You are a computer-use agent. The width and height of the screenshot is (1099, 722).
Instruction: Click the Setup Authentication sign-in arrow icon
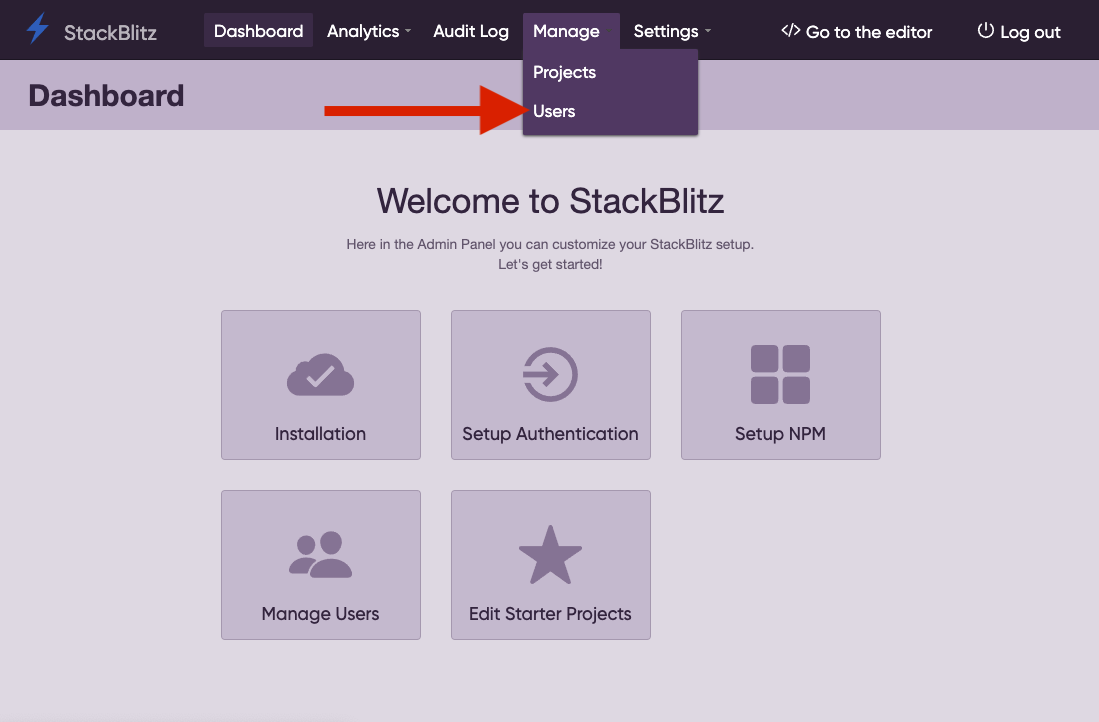click(x=550, y=374)
